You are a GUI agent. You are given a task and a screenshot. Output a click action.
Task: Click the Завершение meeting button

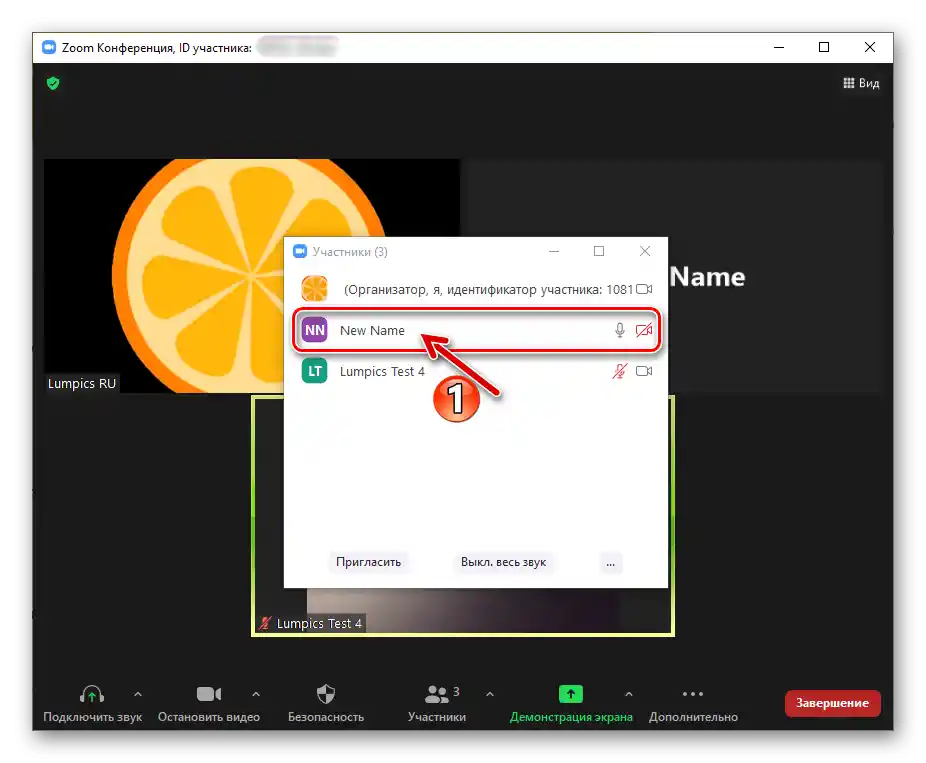[x=832, y=703]
